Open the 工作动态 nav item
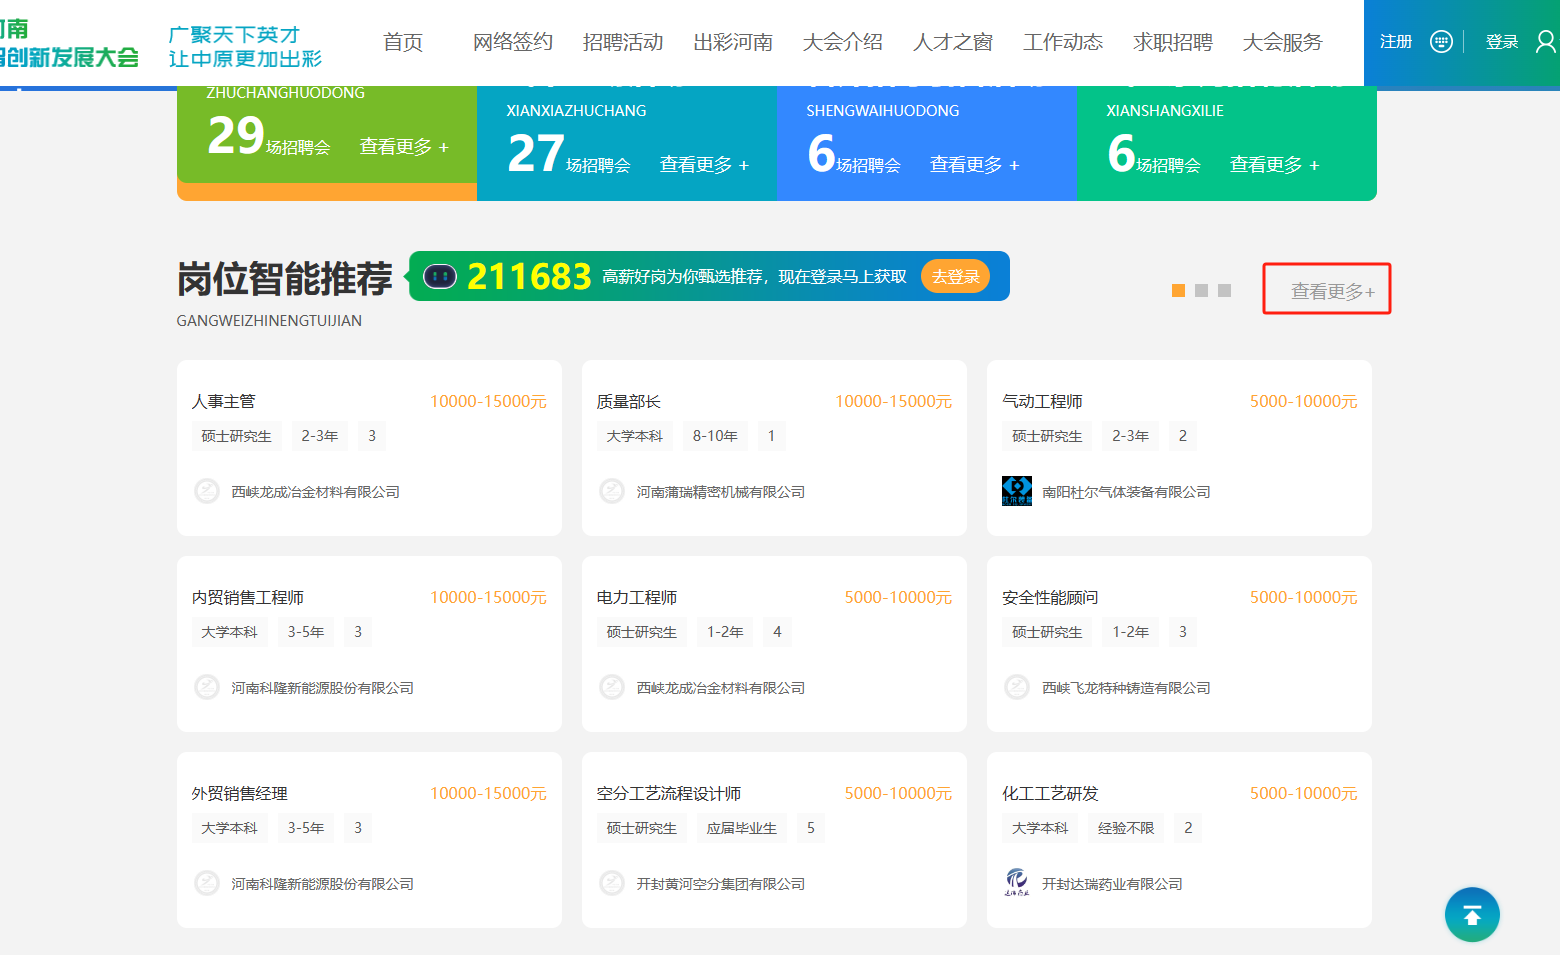 [1063, 42]
